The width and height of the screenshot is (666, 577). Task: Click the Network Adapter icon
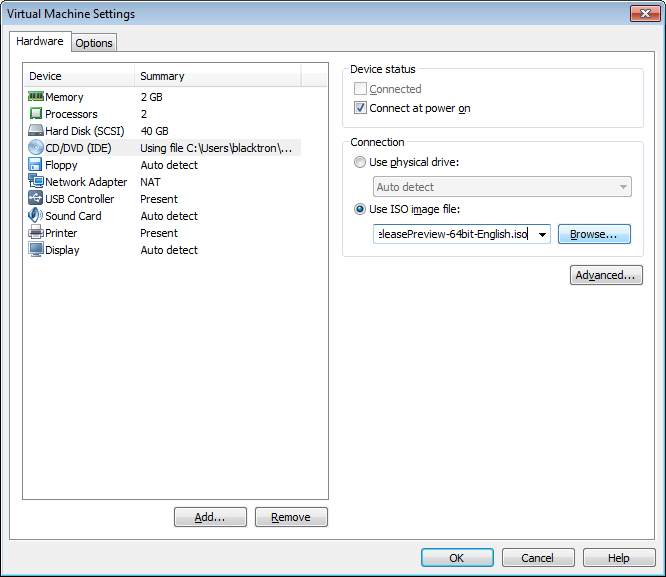coord(36,181)
